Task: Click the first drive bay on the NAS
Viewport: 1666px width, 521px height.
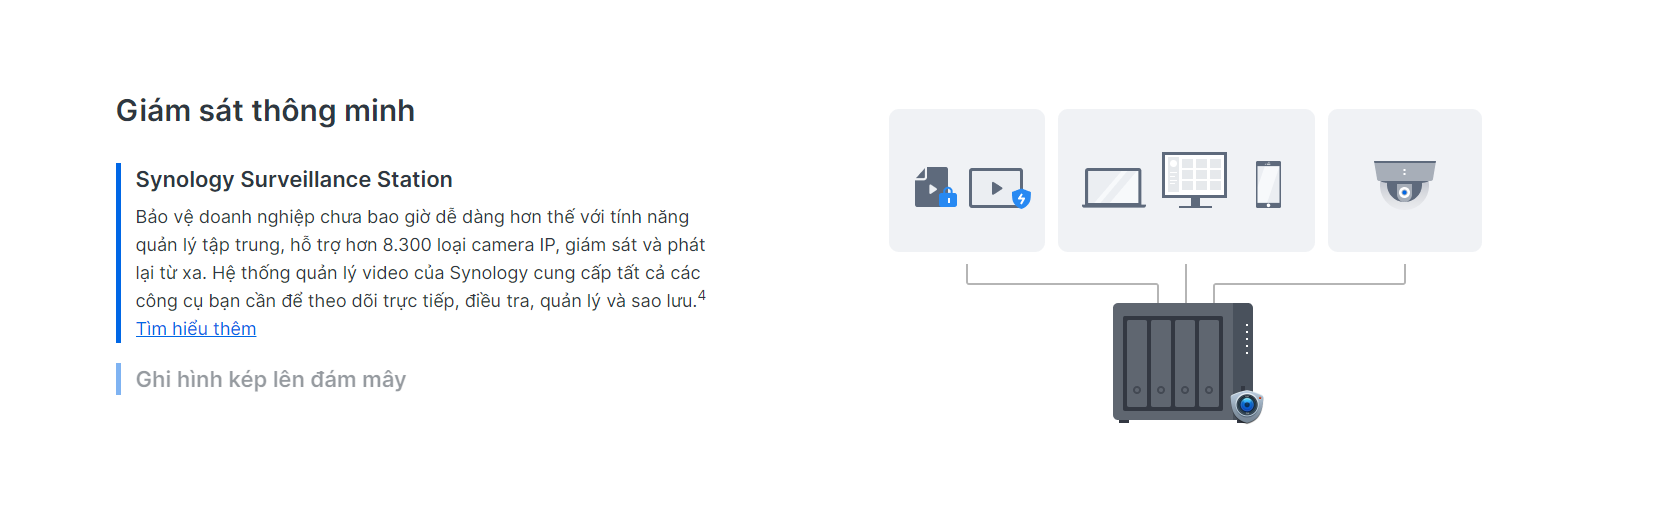Action: click(x=1136, y=363)
